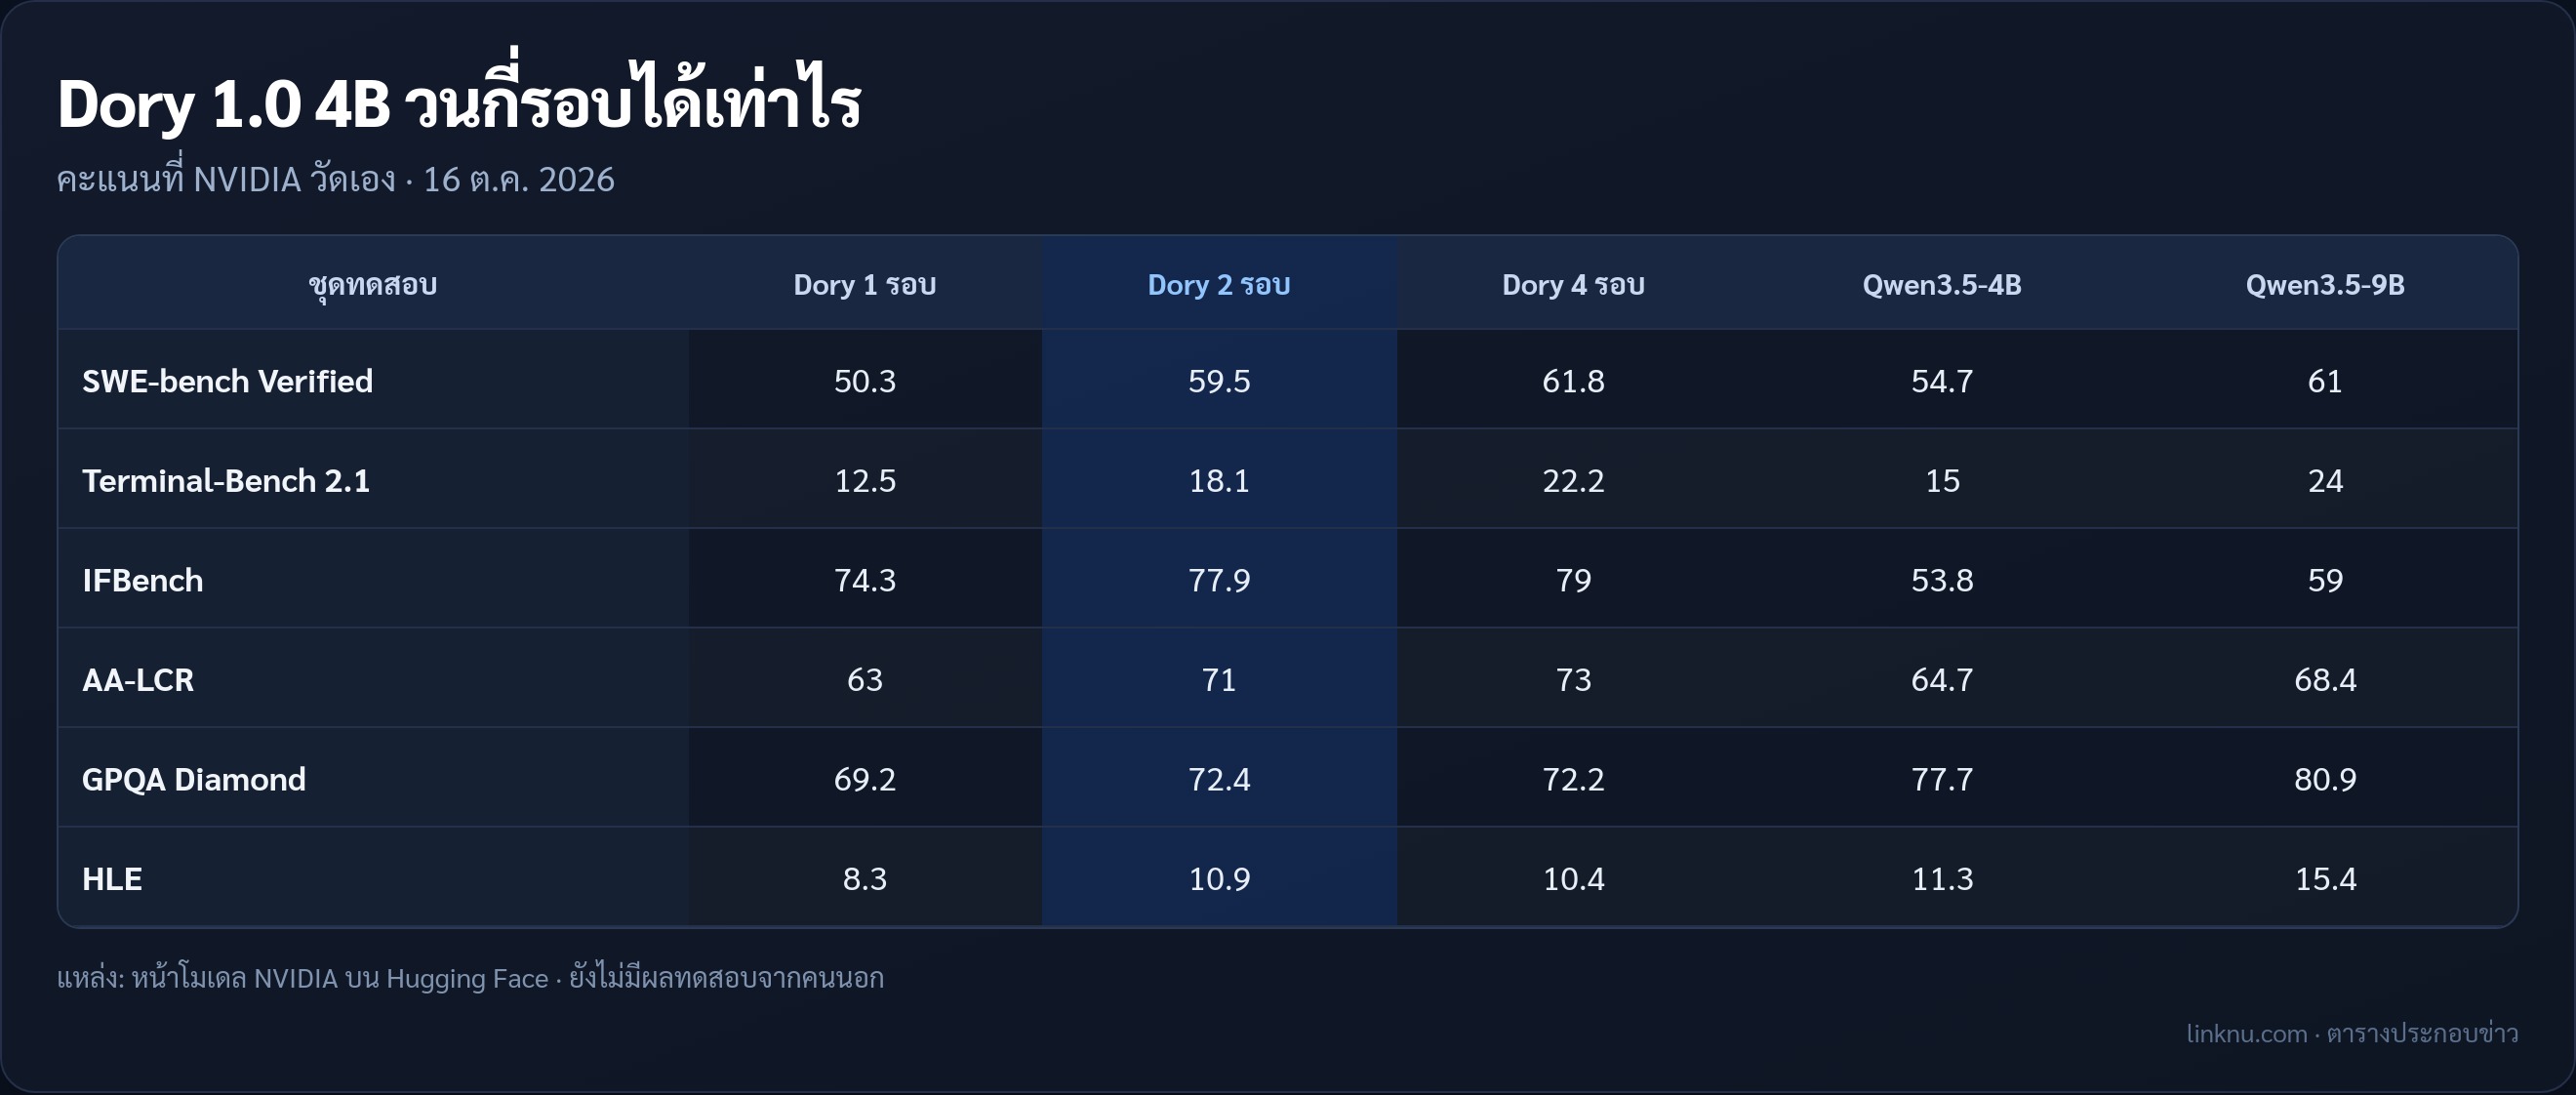Click the Qwen3.5-9B column header
2576x1095 pixels.
coord(2325,285)
